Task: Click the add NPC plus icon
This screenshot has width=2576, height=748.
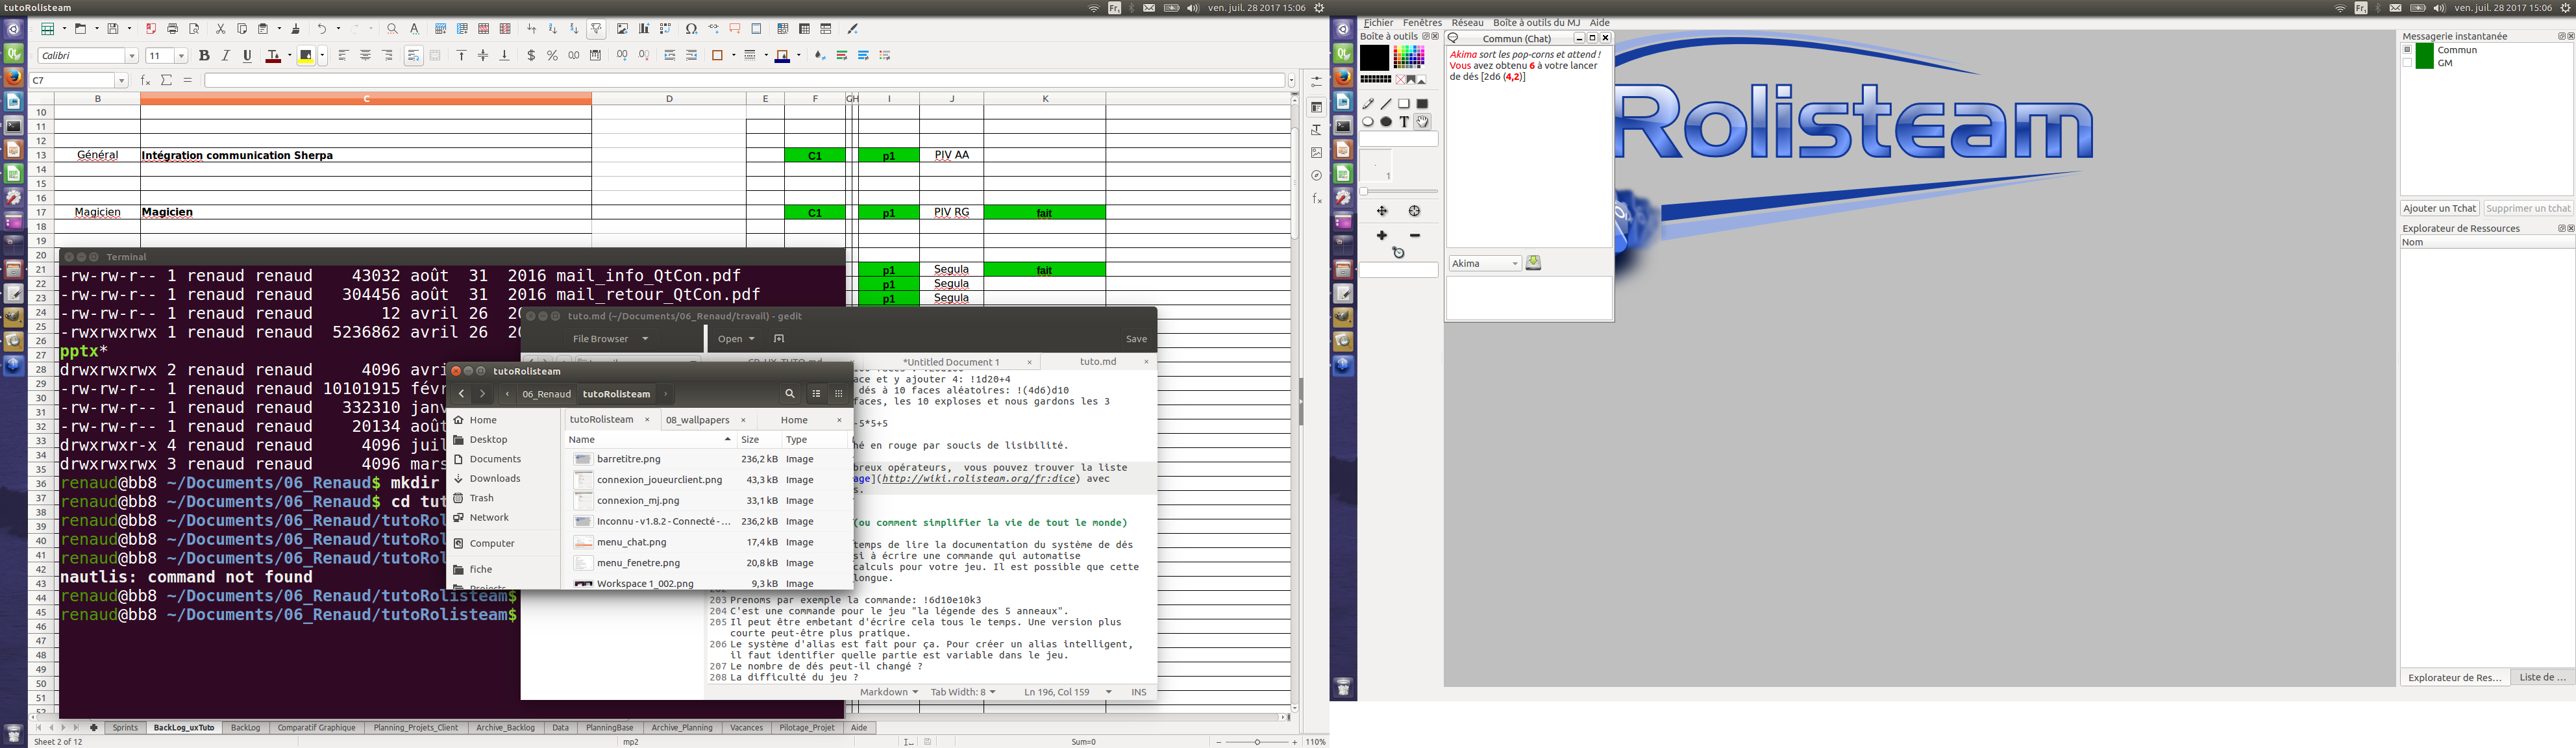Action: point(1381,236)
